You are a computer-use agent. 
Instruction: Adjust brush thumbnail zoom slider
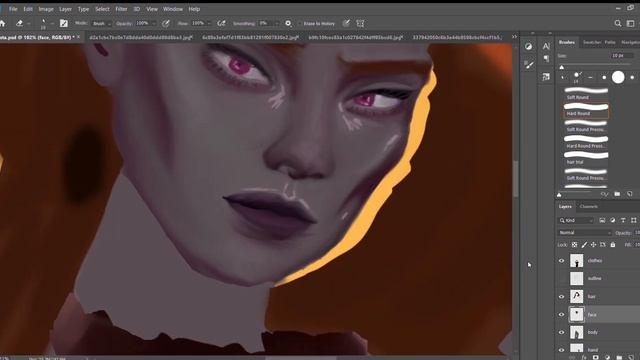click(559, 195)
